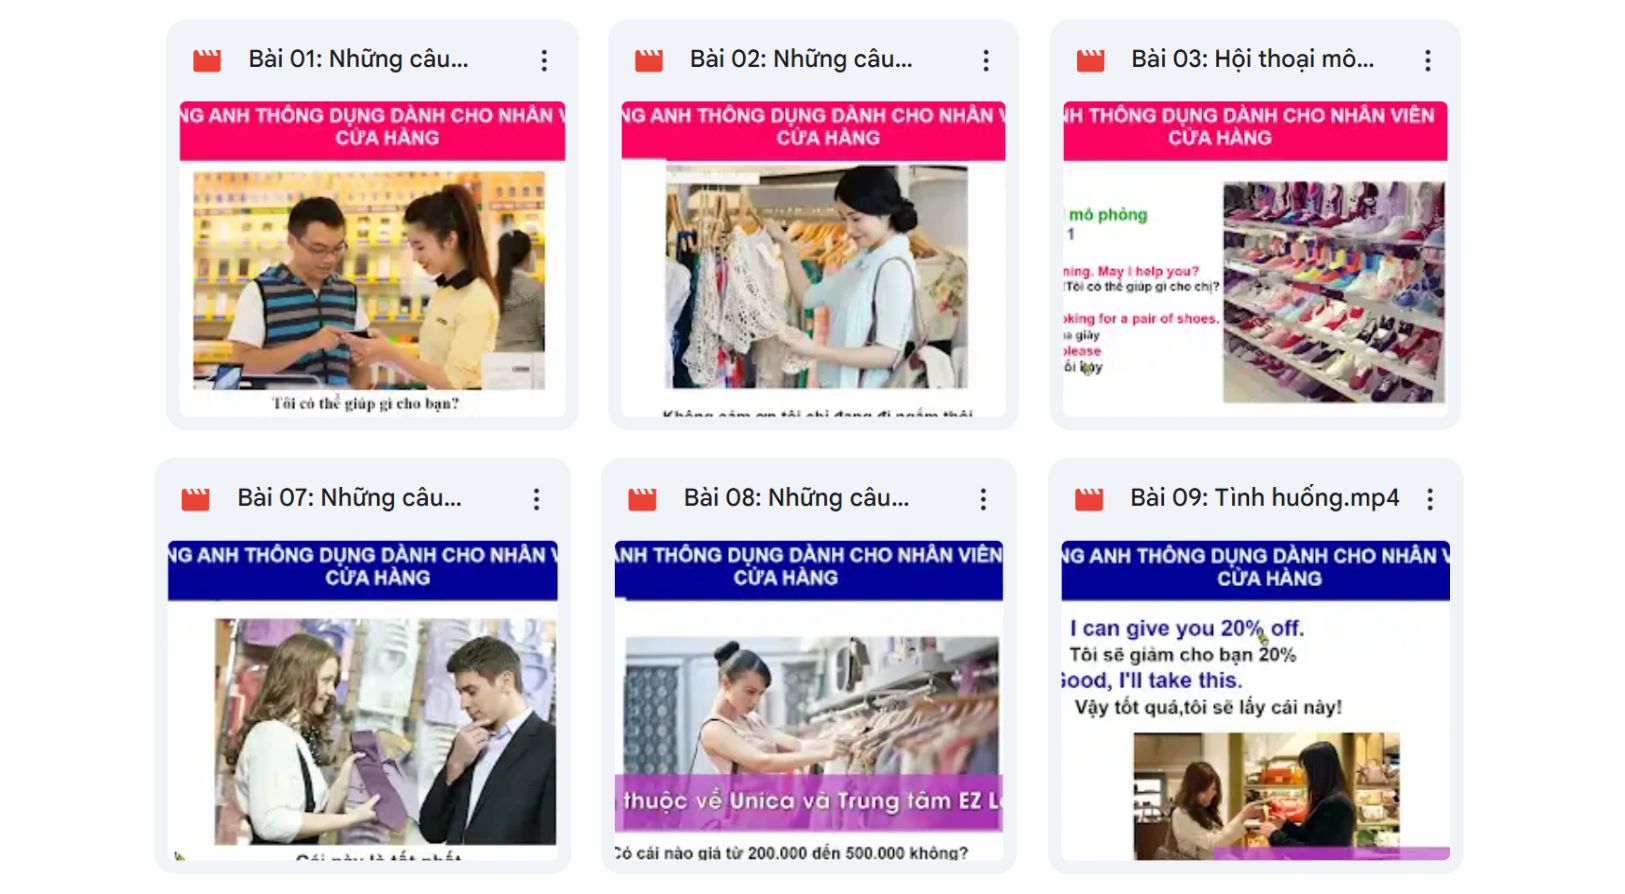1625x894 pixels.
Task: Select the file title Bài 01: Những câu...
Action: (358, 59)
